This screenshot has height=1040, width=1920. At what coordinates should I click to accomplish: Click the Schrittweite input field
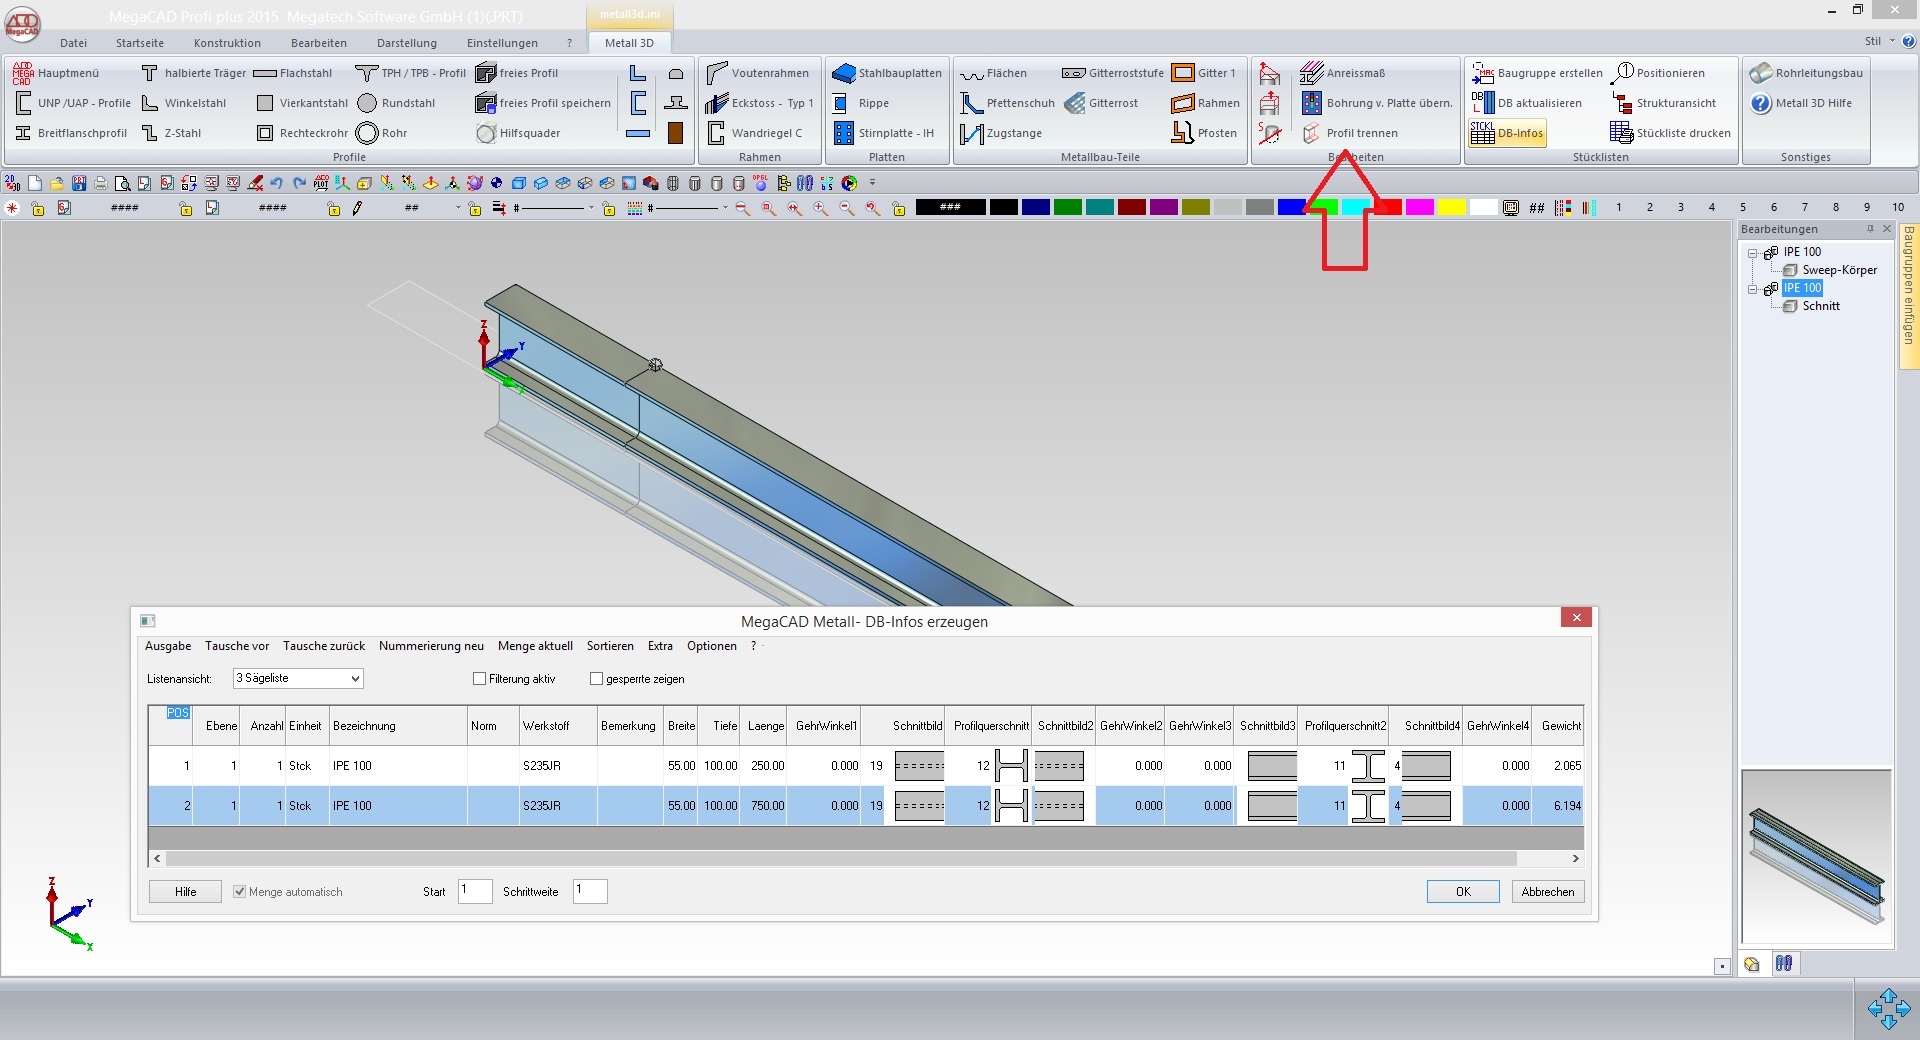590,891
